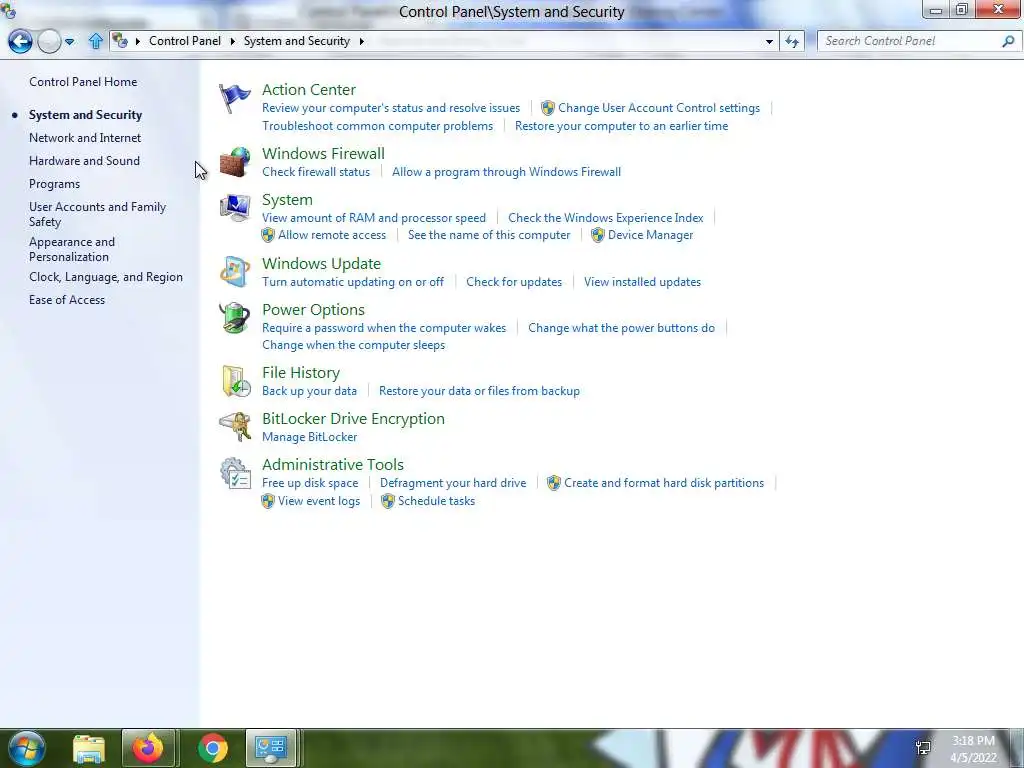The image size is (1024, 768).
Task: Click the address bar refresh icon
Action: [x=792, y=41]
